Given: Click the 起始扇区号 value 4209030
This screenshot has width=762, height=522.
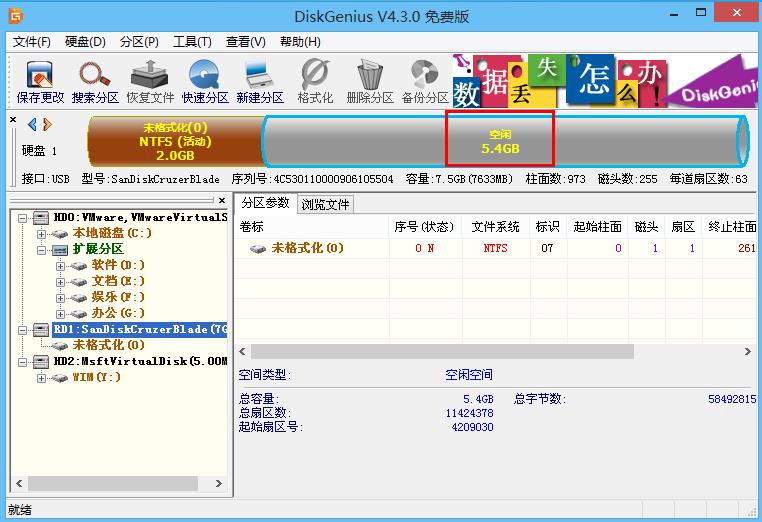Looking at the screenshot, I should pyautogui.click(x=472, y=427).
